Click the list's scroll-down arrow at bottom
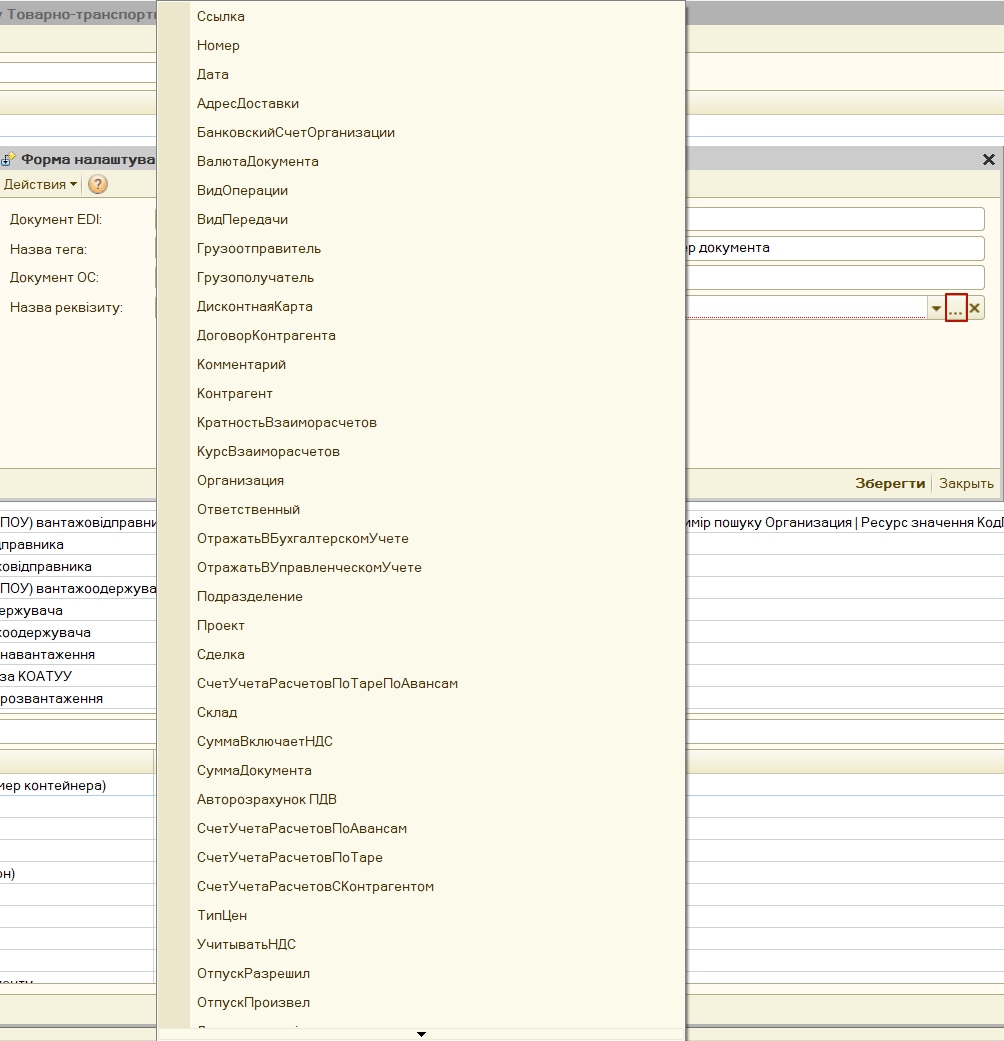This screenshot has height=1041, width=1004. 421,1034
